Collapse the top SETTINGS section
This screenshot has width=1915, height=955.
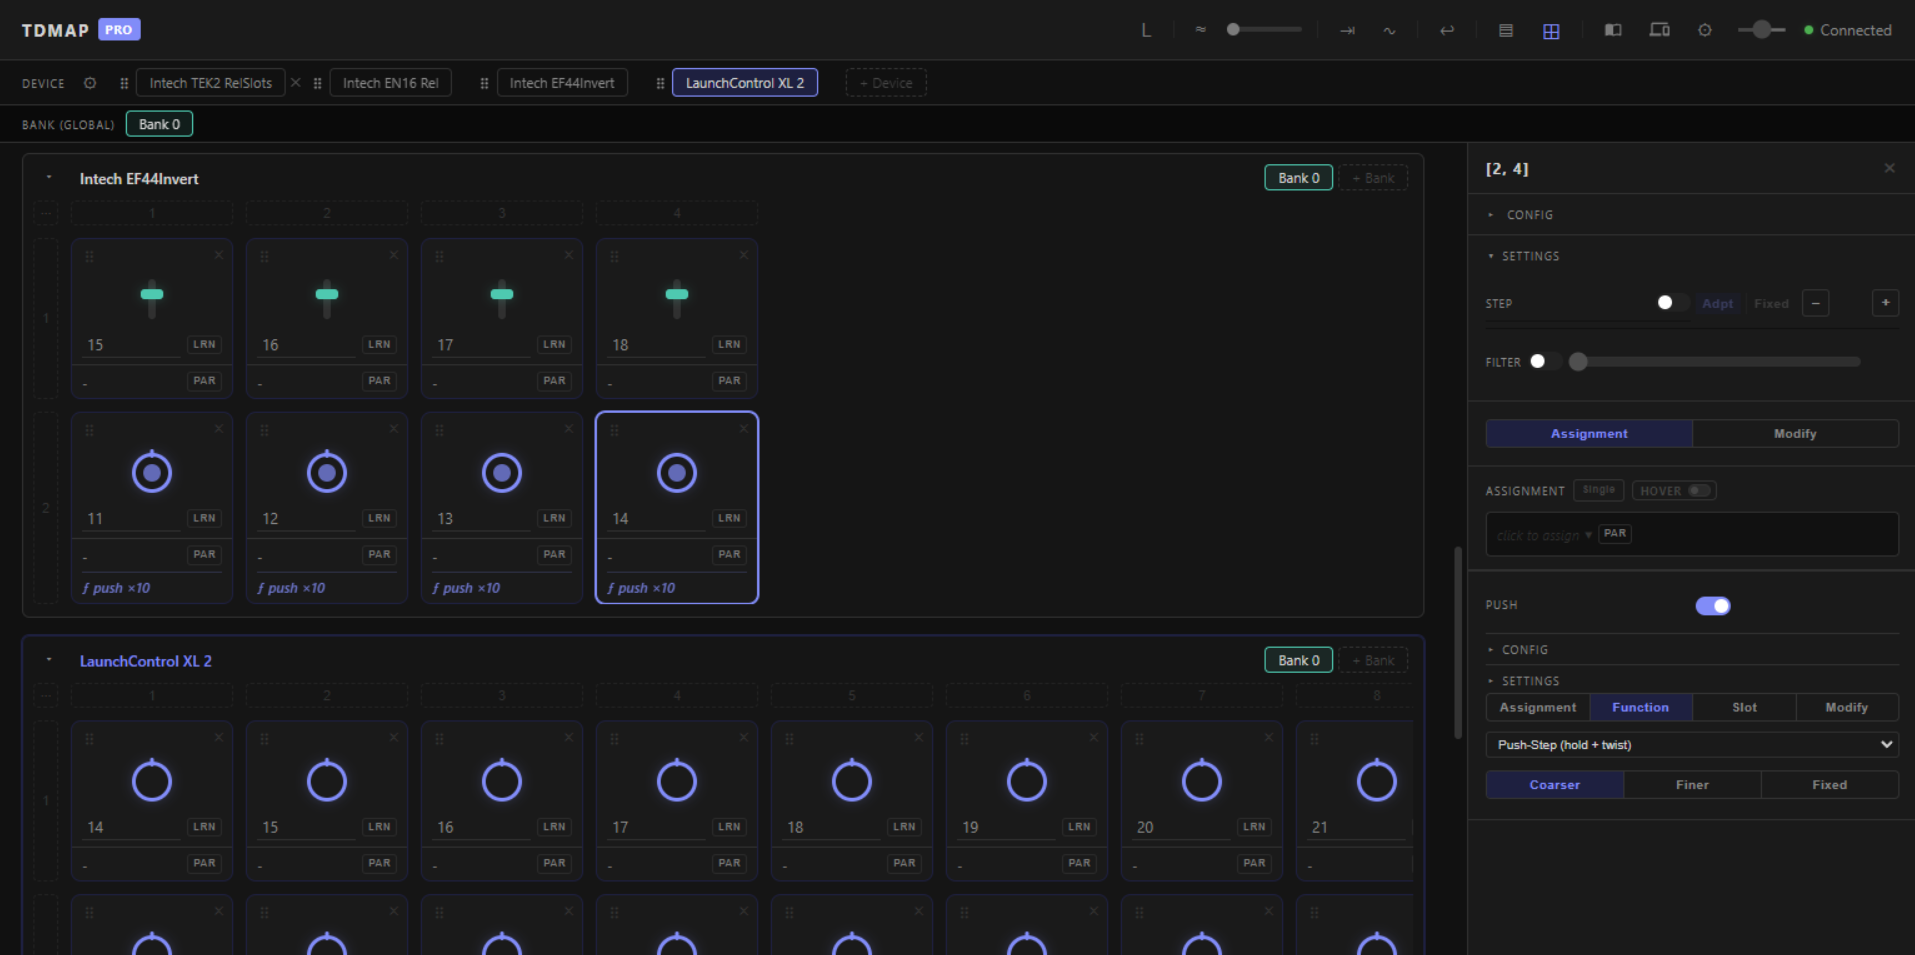(1523, 256)
